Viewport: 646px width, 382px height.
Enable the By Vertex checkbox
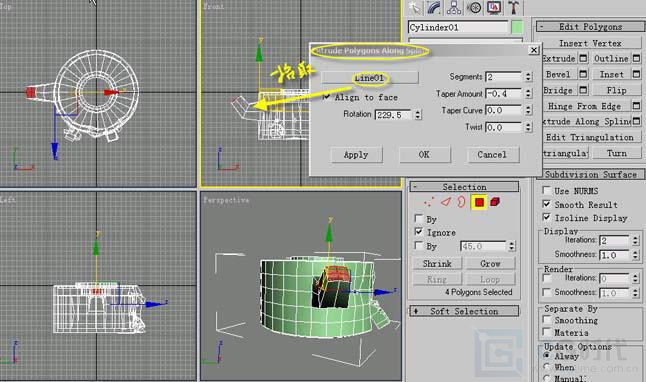tap(419, 218)
